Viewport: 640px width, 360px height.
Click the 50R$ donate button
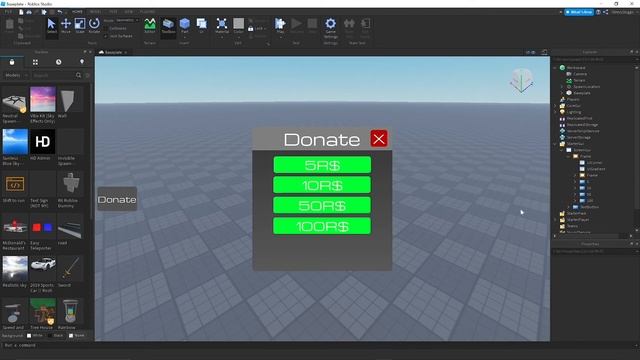(x=322, y=206)
